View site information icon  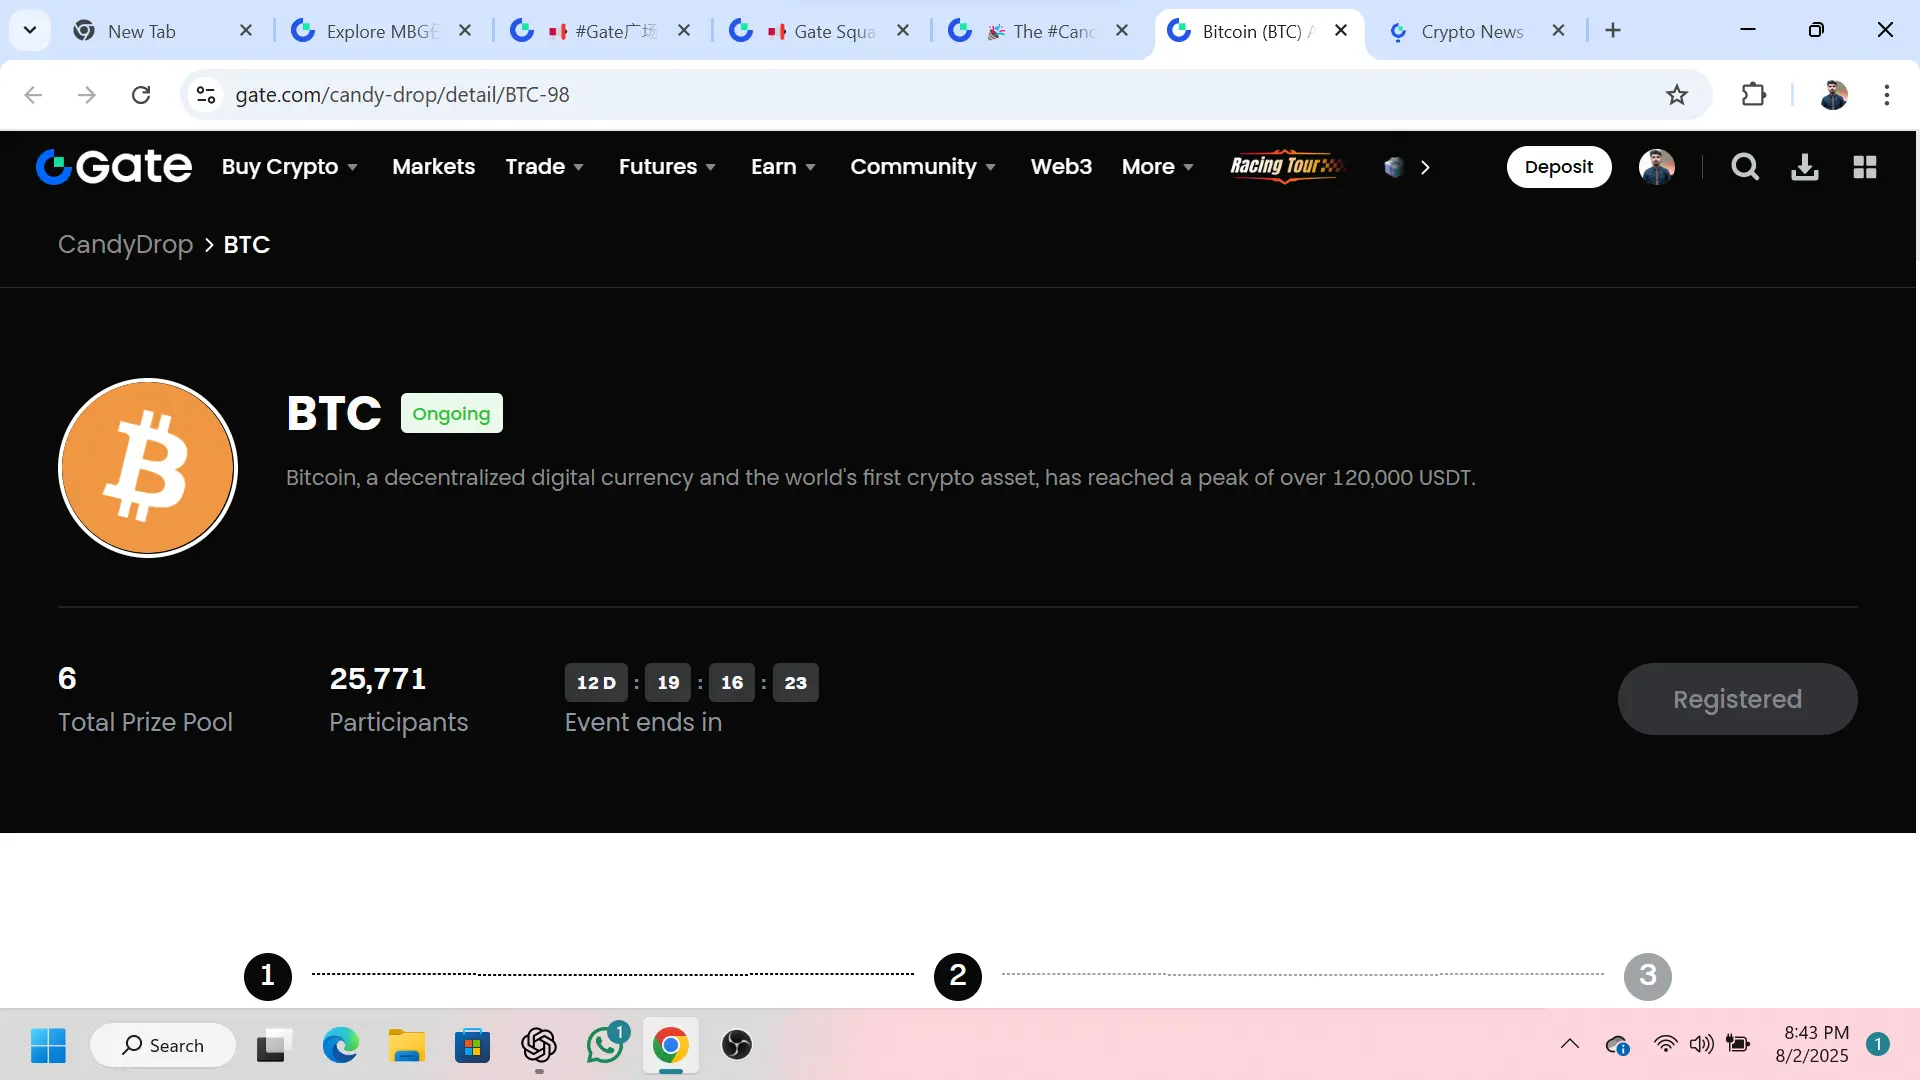[x=206, y=95]
